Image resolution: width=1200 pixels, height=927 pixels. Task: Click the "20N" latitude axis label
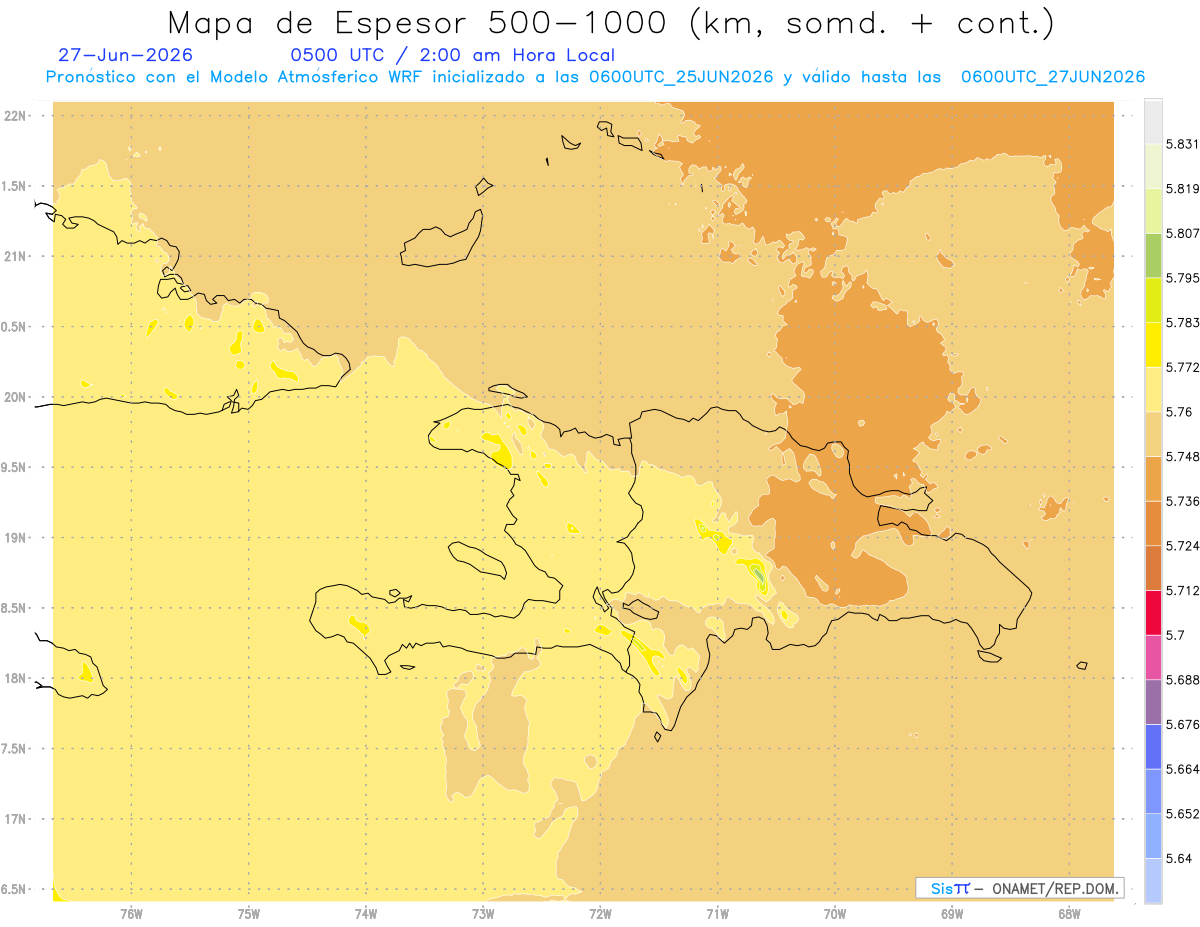tap(17, 397)
